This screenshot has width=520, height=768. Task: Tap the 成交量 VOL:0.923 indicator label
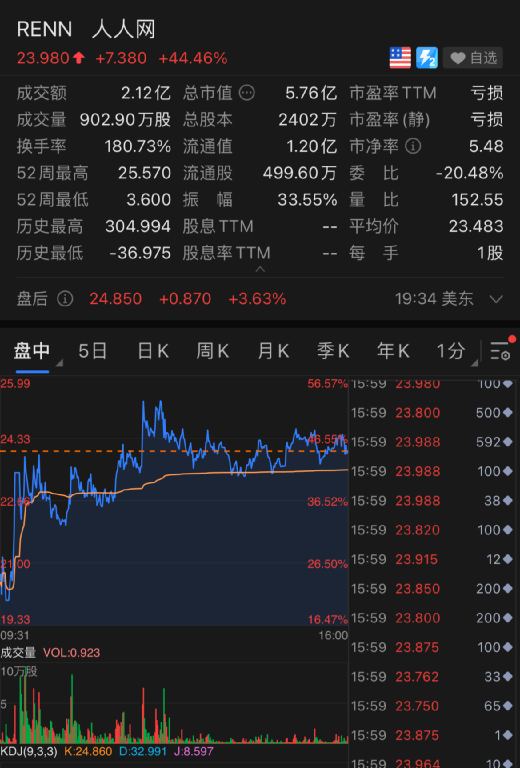(50, 653)
